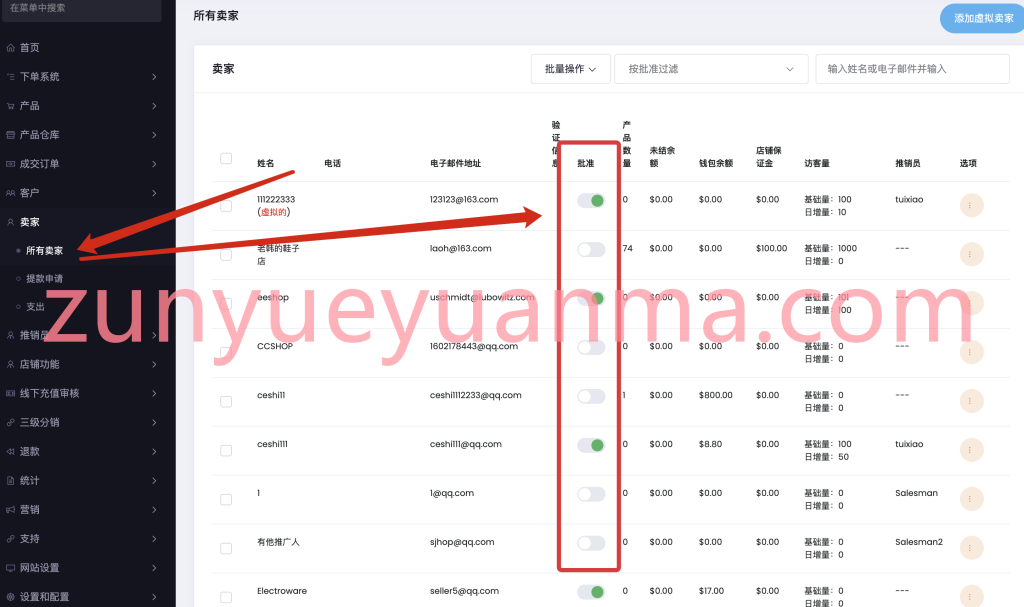The image size is (1024, 607).
Task: Select 支出 submenu item
Action: click(x=35, y=307)
